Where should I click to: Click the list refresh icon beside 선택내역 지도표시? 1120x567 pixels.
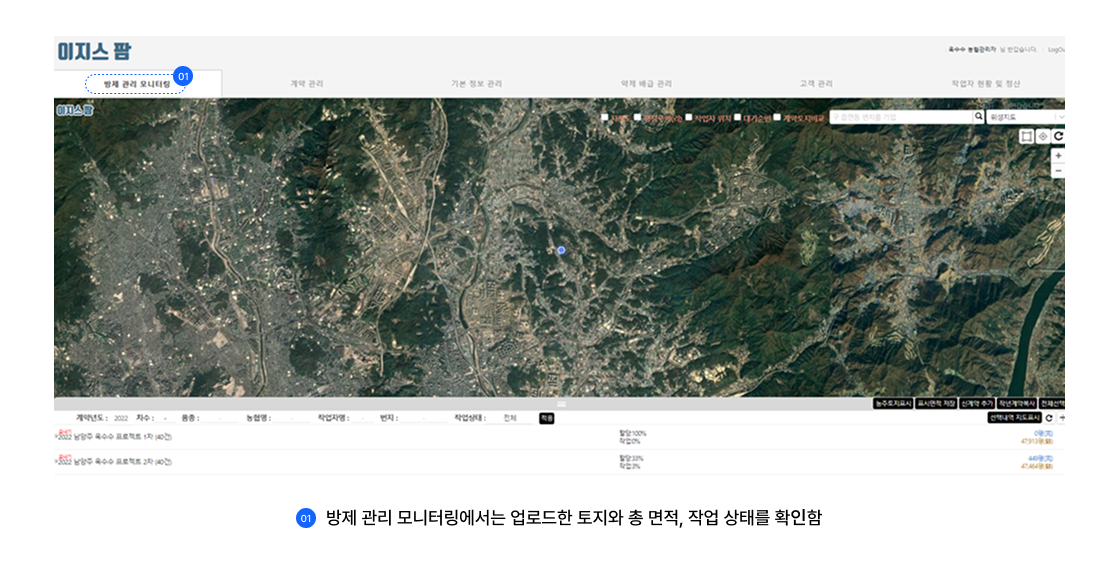click(x=1049, y=418)
